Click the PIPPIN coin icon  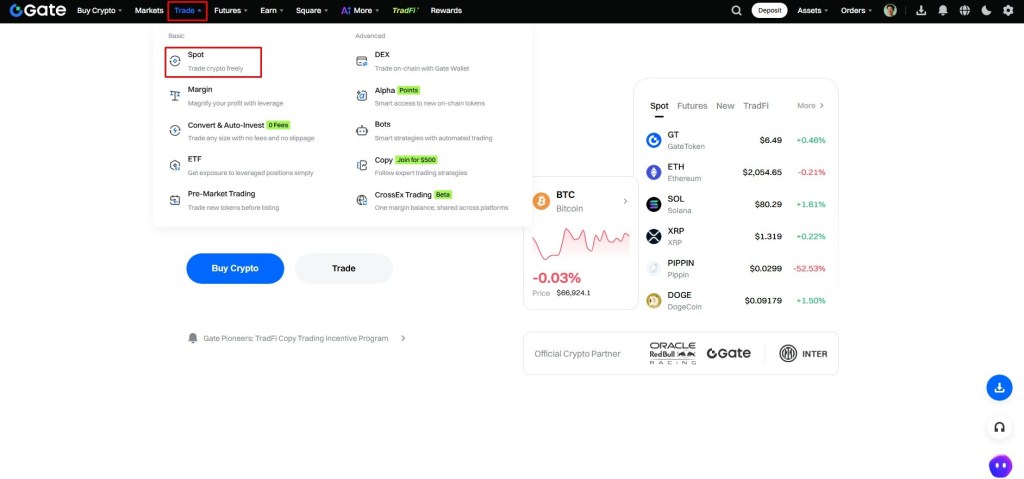click(654, 269)
